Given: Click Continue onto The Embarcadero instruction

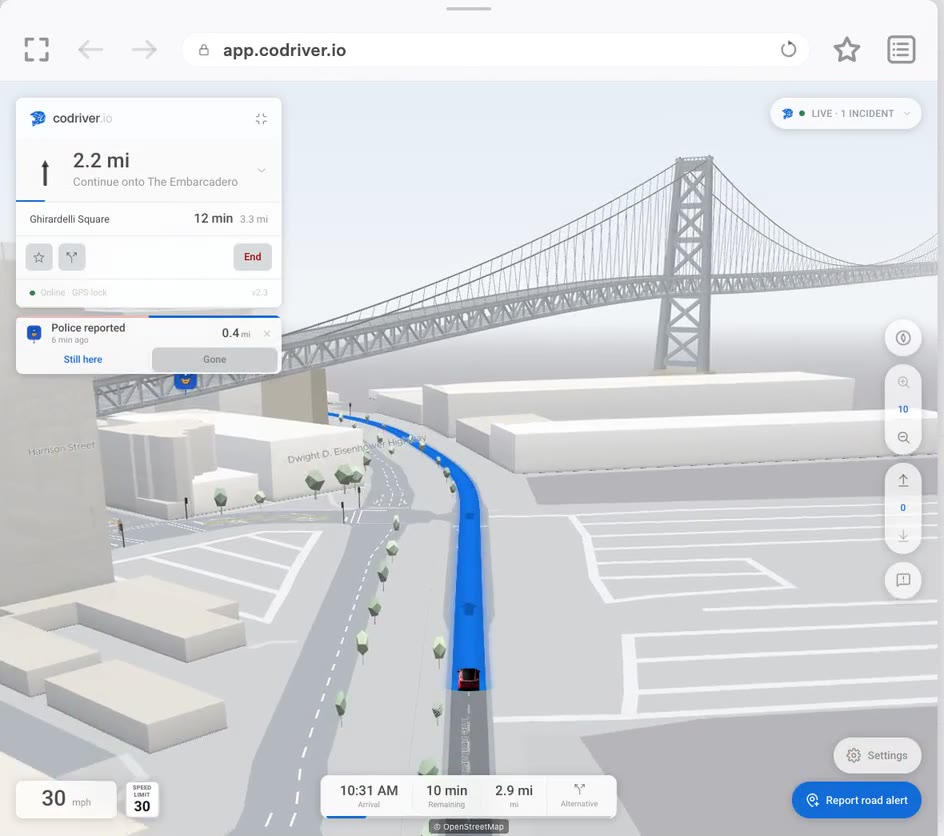Looking at the screenshot, I should [155, 182].
